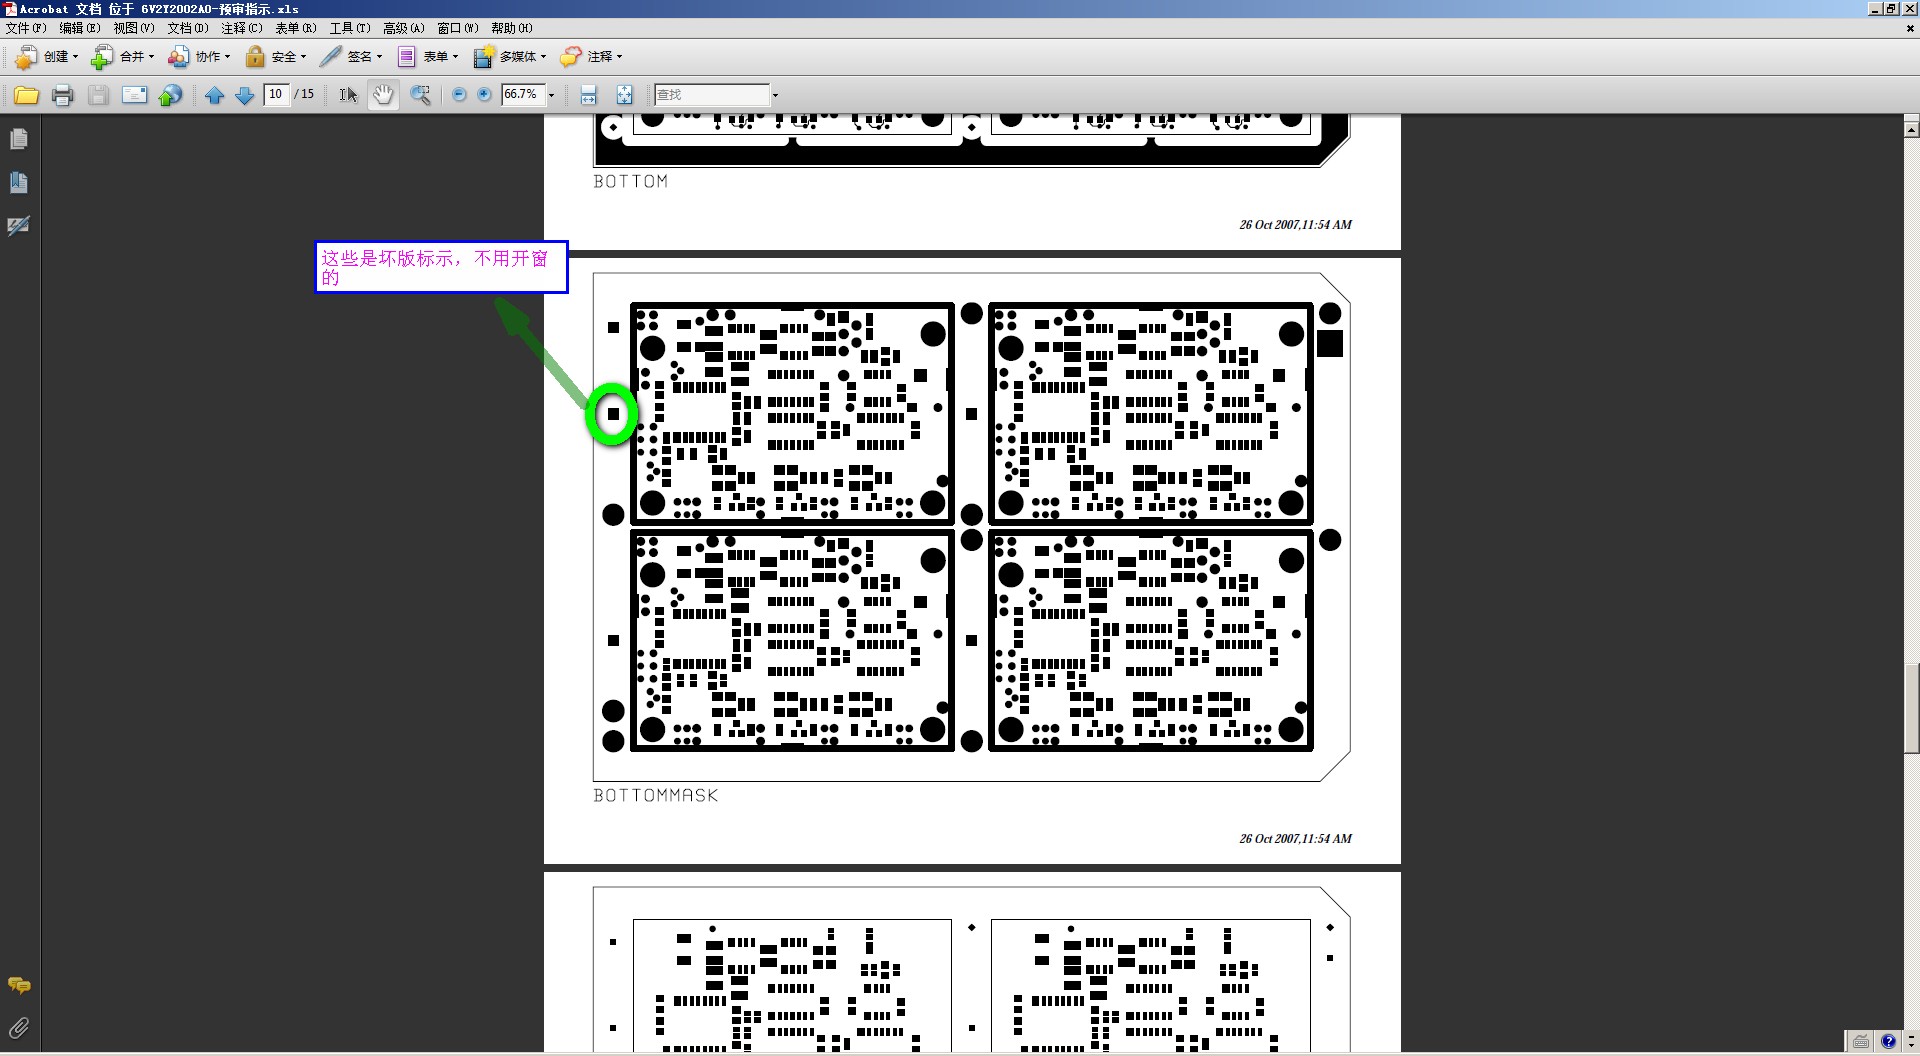The height and width of the screenshot is (1056, 1920).
Task: Click the Fit Width scrolling icon
Action: coord(589,95)
